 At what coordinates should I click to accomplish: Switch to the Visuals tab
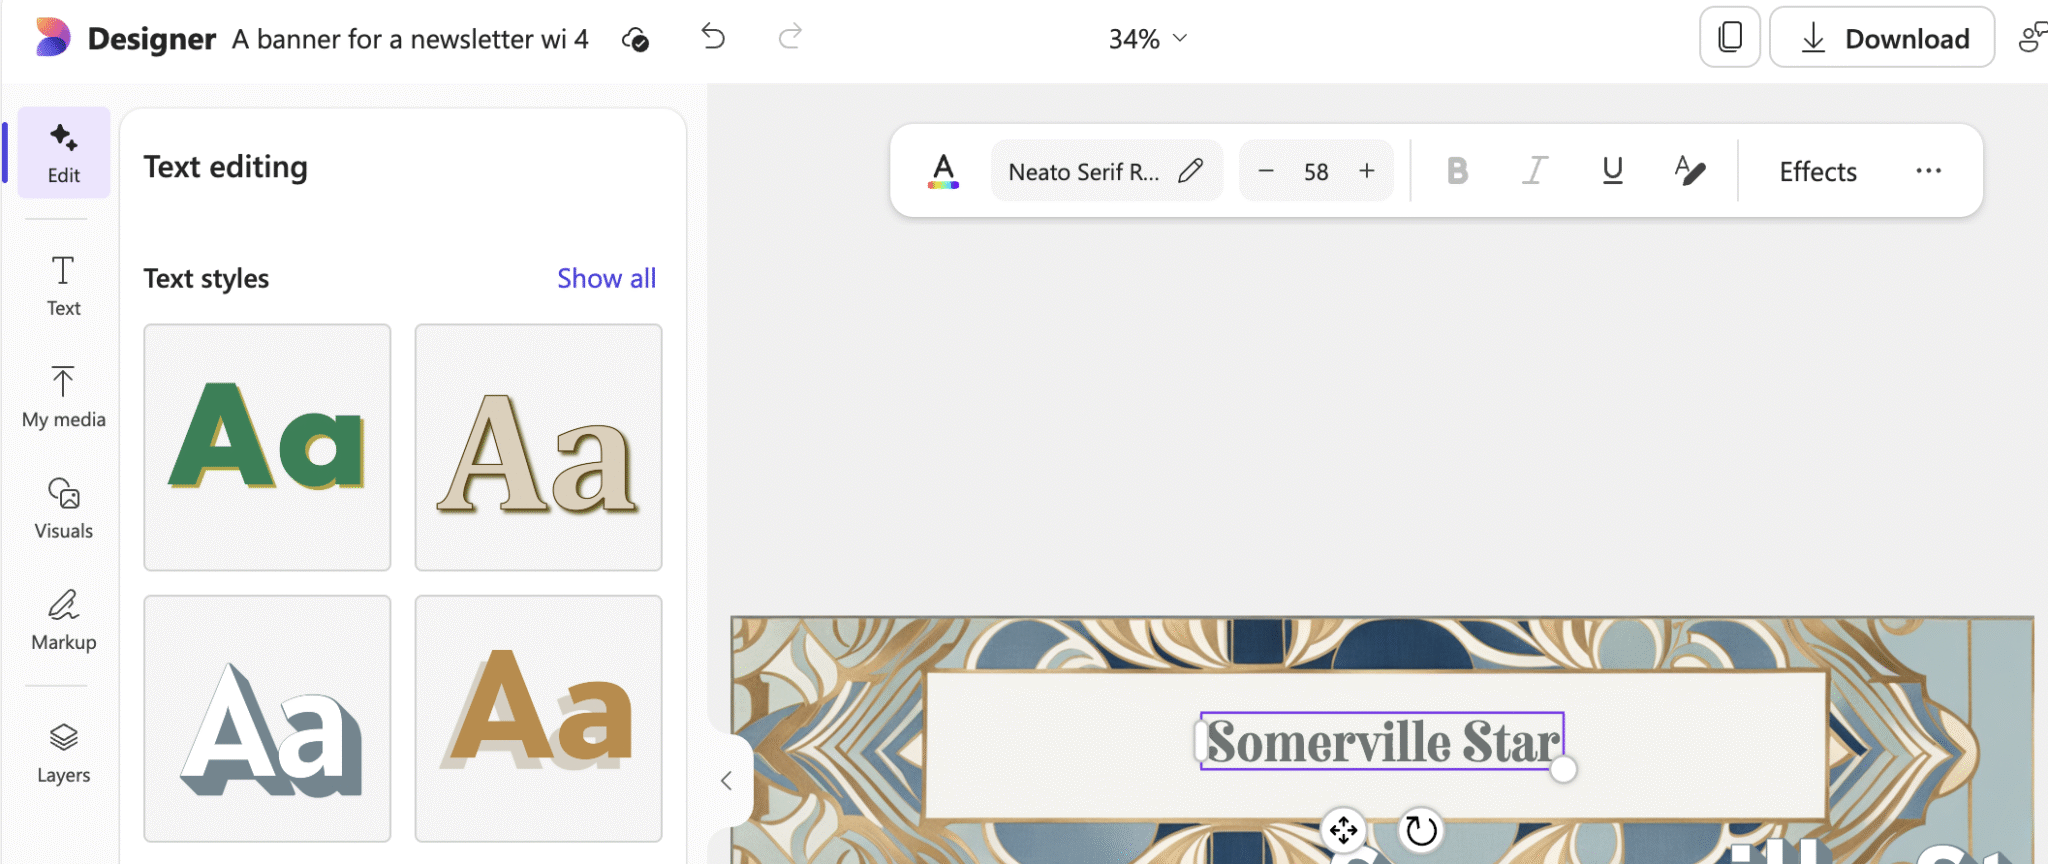(63, 510)
